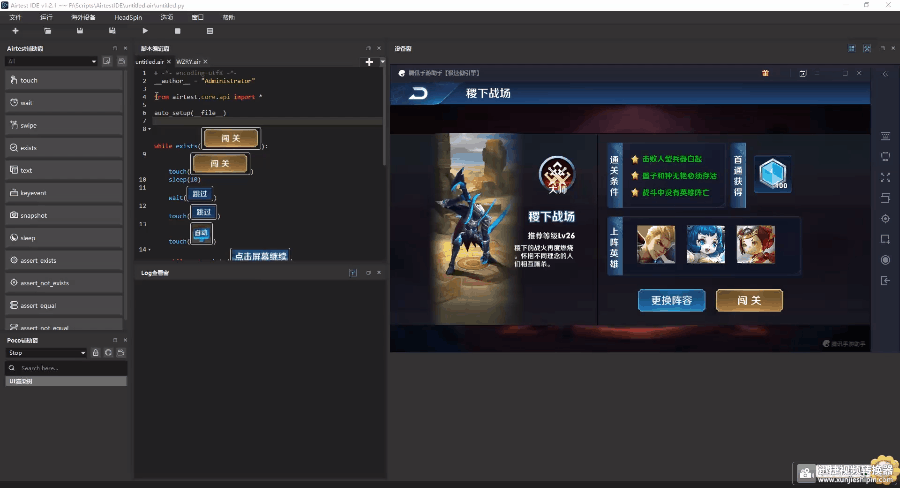The image size is (900, 488).
Task: Add a new script tab with plus
Action: [369, 62]
